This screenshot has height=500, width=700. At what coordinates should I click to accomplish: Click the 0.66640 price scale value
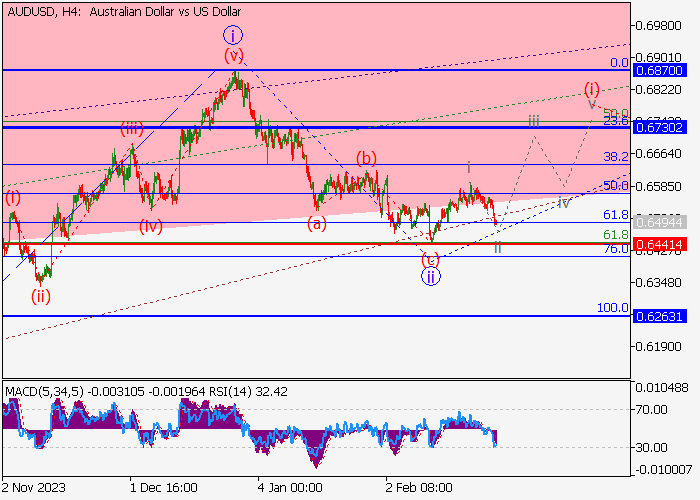(x=658, y=154)
